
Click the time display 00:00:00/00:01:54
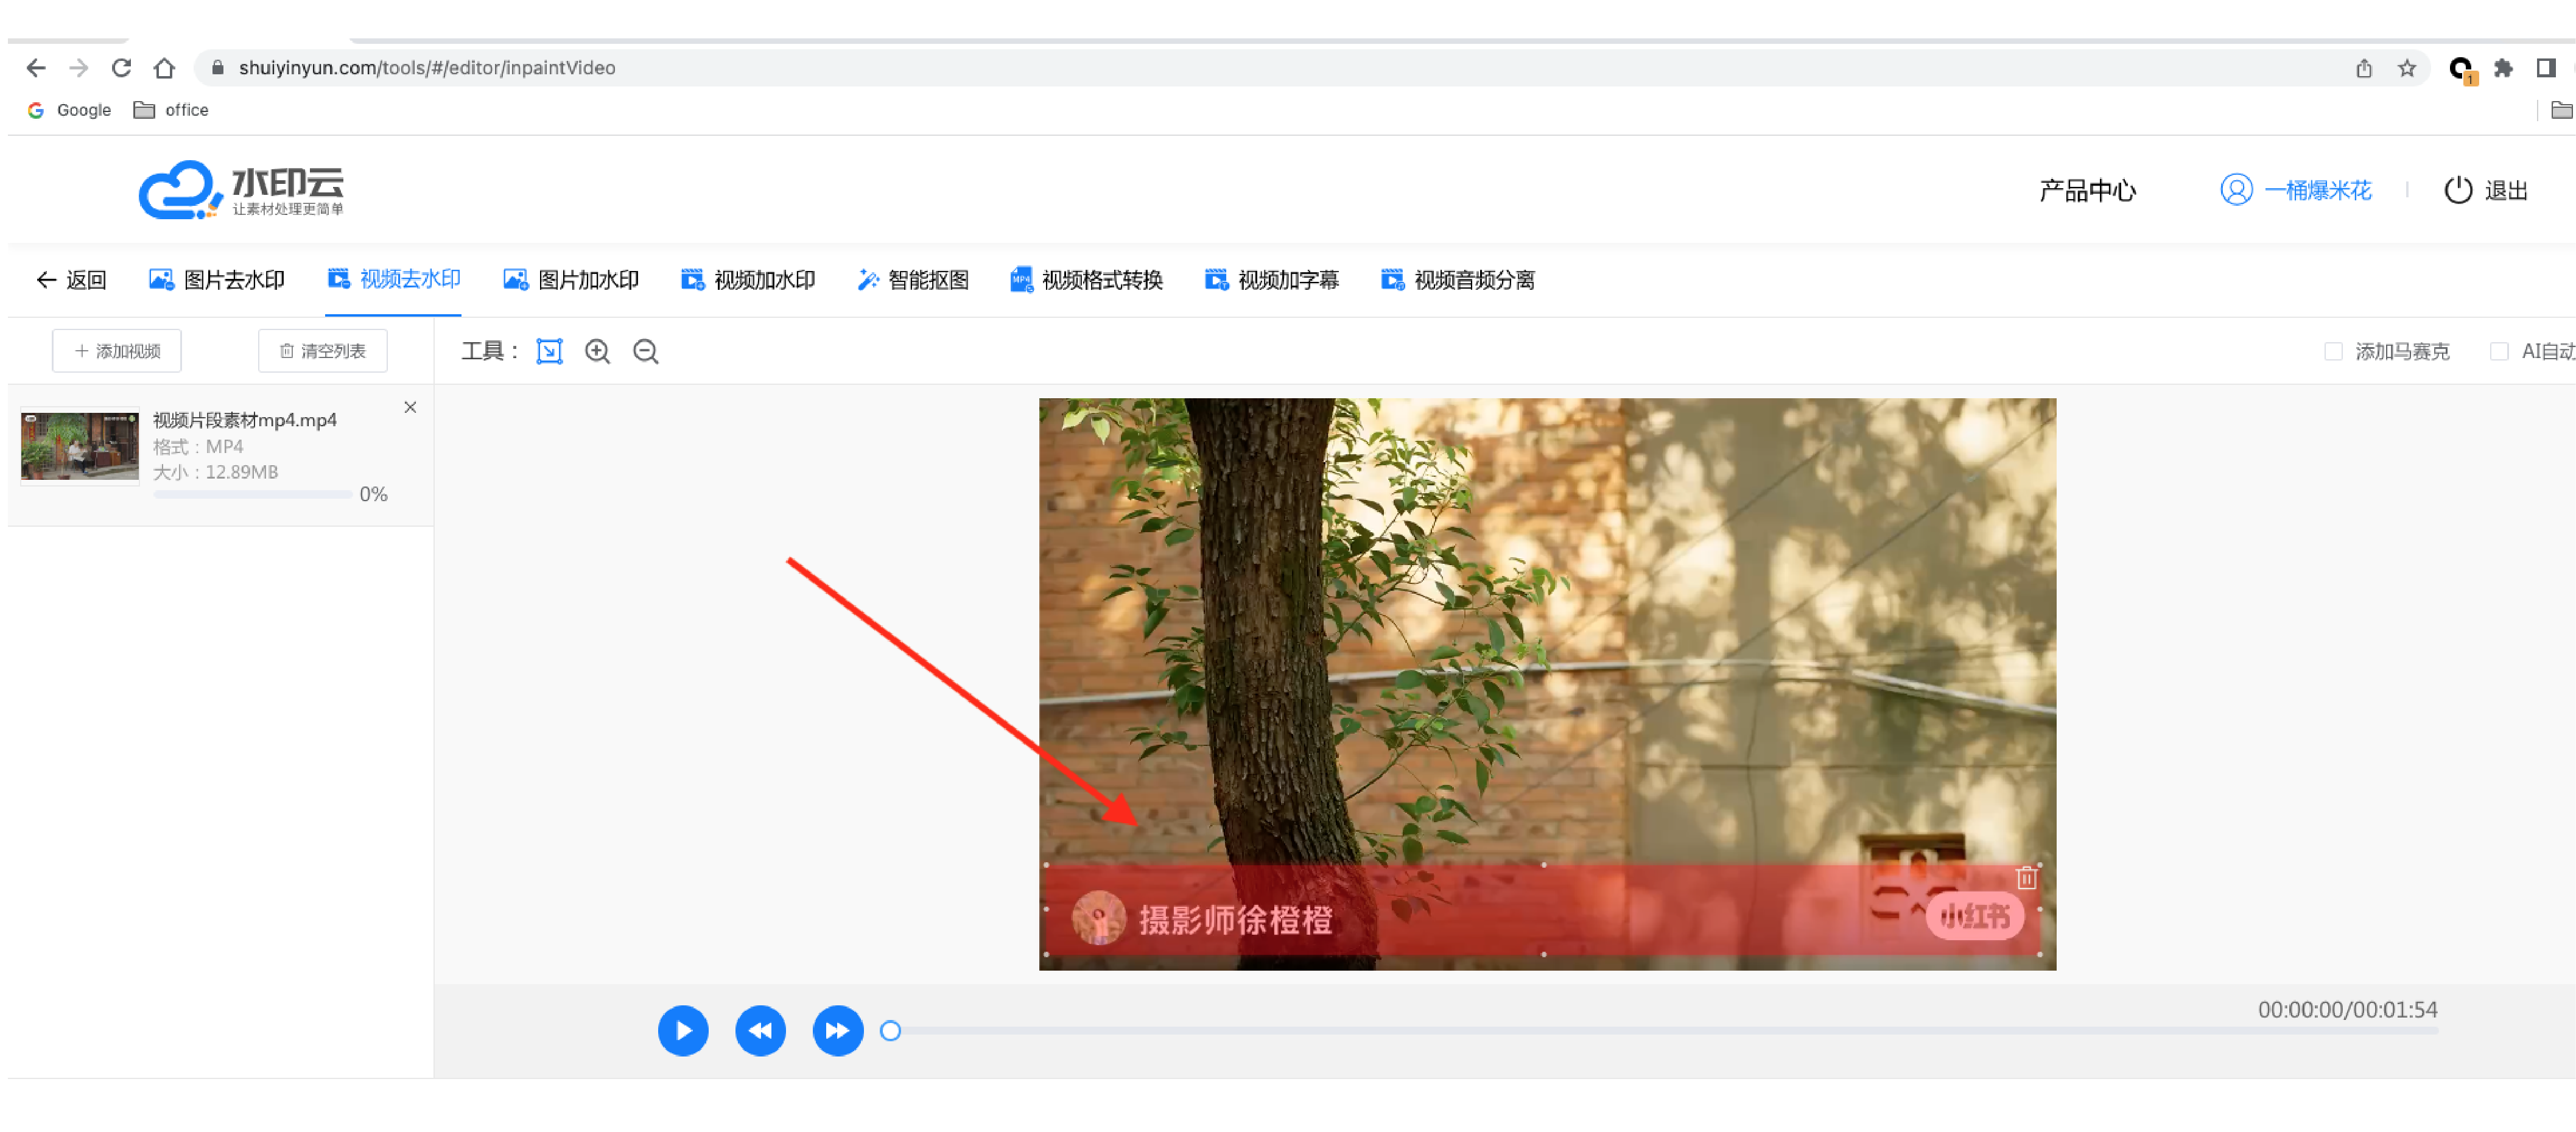pyautogui.click(x=2347, y=1010)
